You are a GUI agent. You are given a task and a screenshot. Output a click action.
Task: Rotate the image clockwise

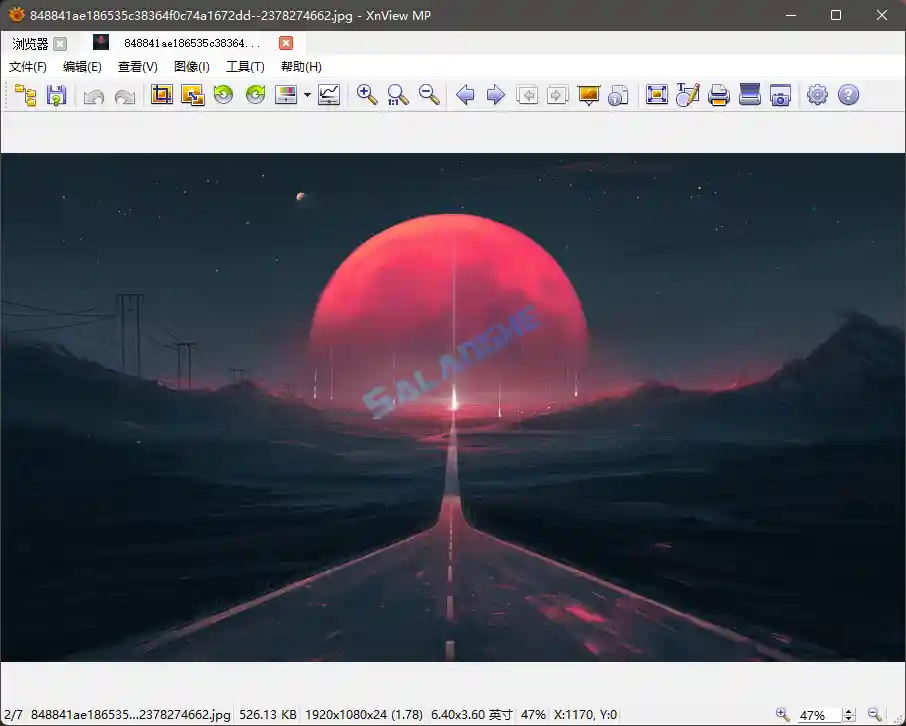255,95
